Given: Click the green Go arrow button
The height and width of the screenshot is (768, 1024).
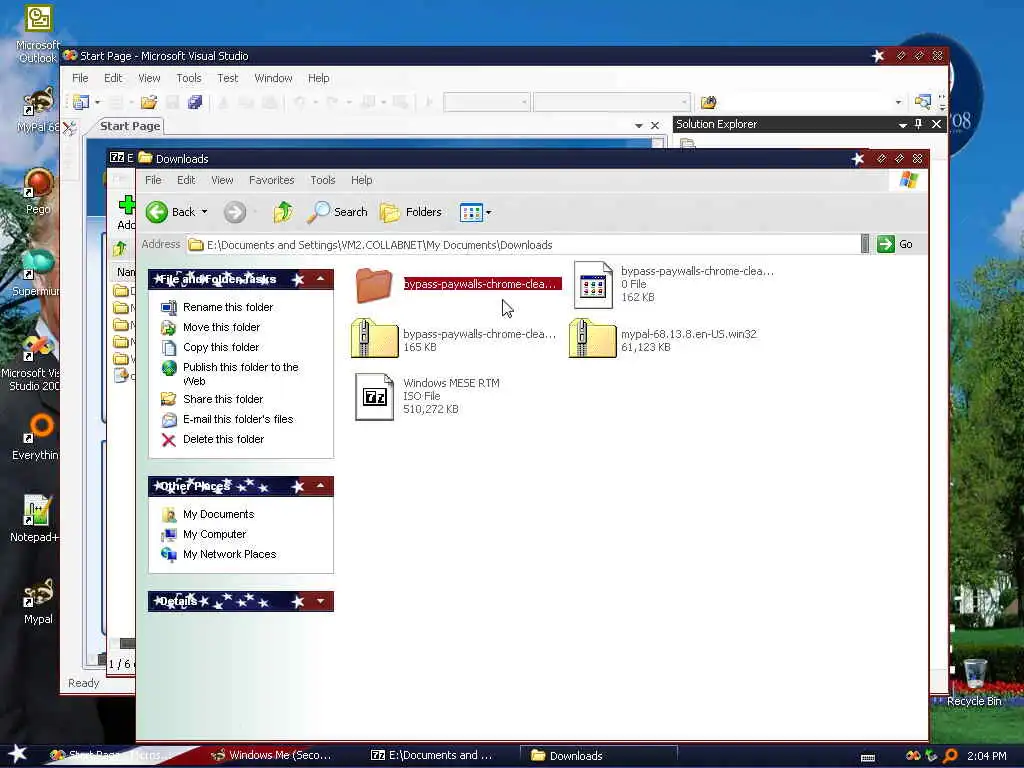Looking at the screenshot, I should [x=886, y=244].
